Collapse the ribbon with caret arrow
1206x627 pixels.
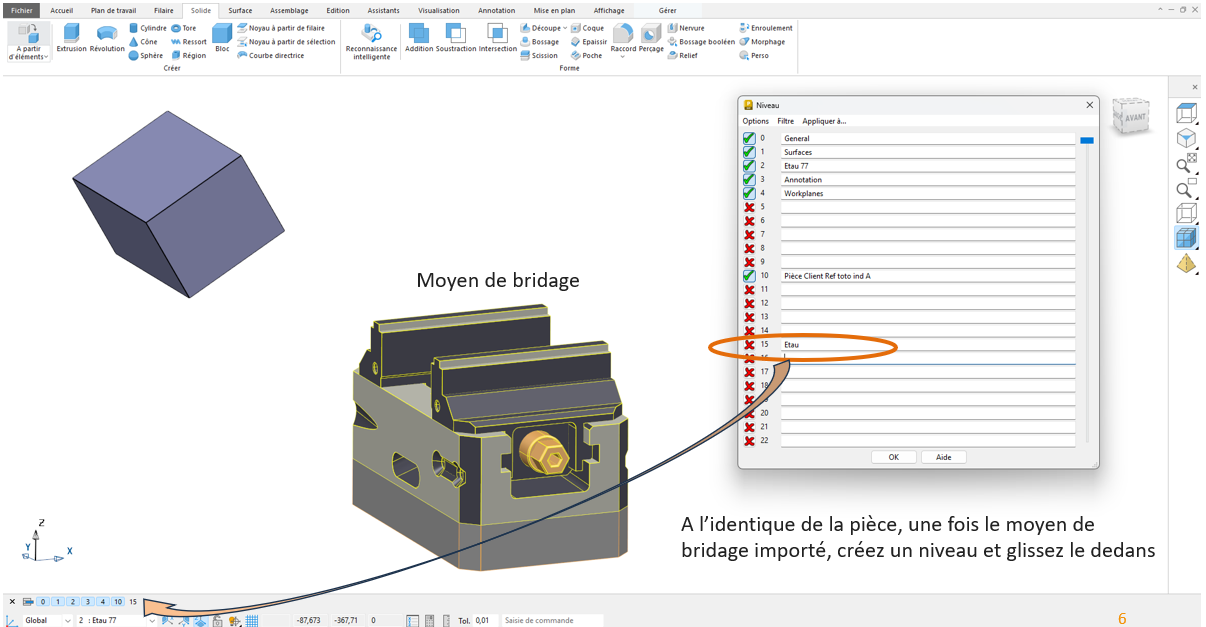[x=1162, y=9]
